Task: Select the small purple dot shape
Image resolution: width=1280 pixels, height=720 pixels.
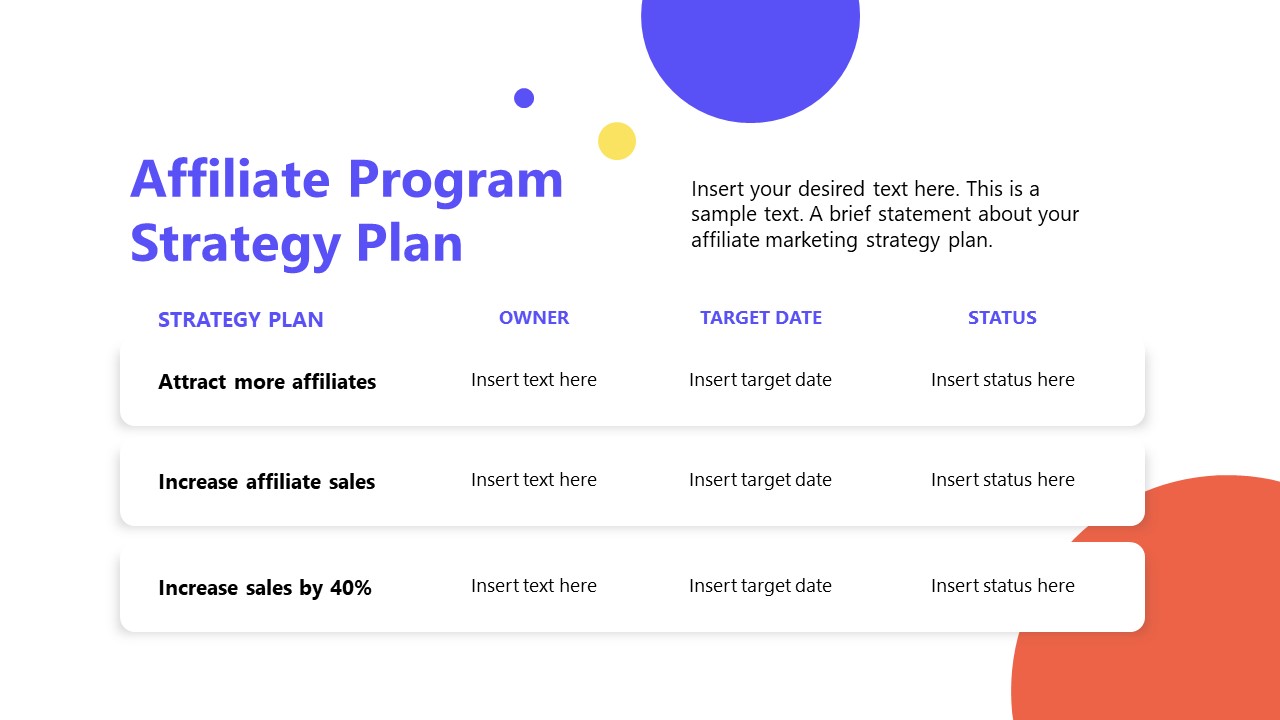Action: (524, 98)
